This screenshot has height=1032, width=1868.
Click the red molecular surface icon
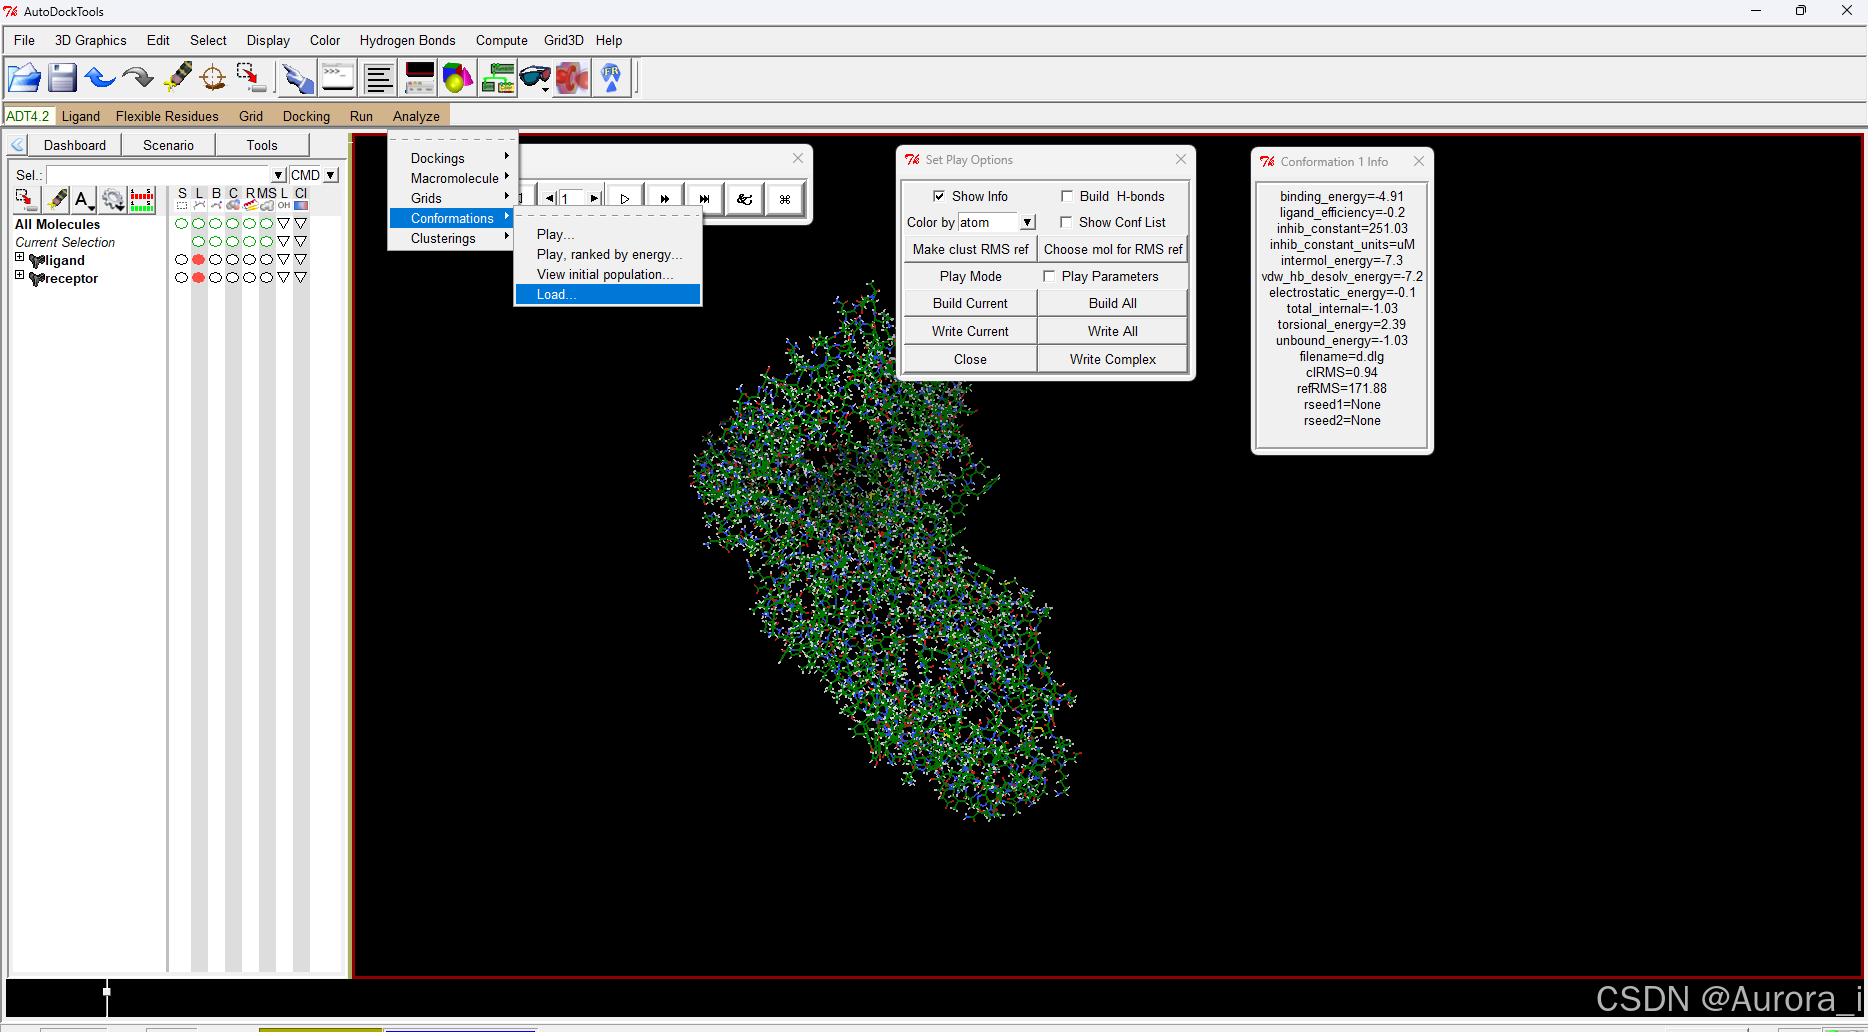(573, 77)
